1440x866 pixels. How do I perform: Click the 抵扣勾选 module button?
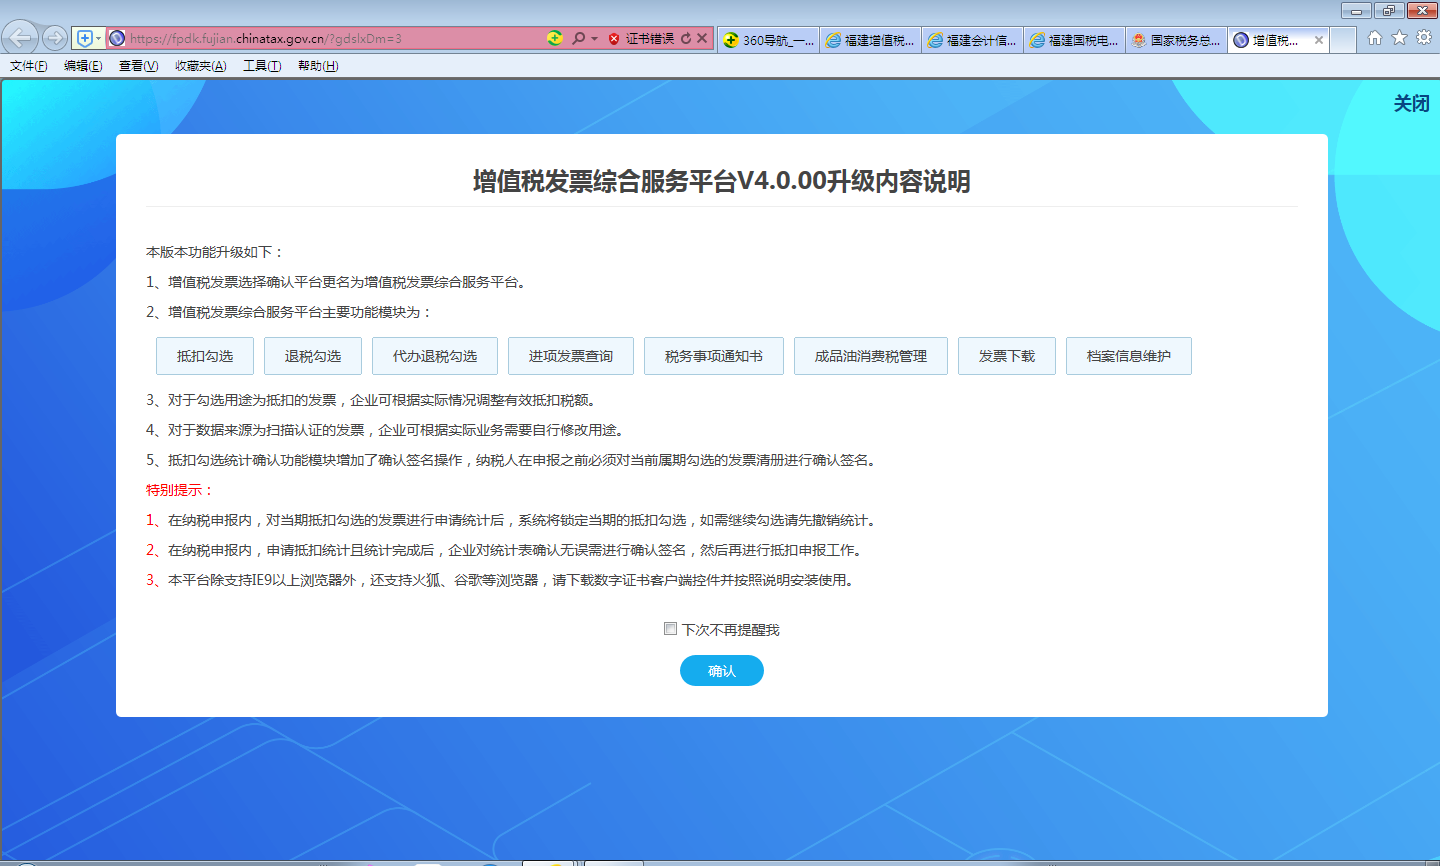pos(205,356)
